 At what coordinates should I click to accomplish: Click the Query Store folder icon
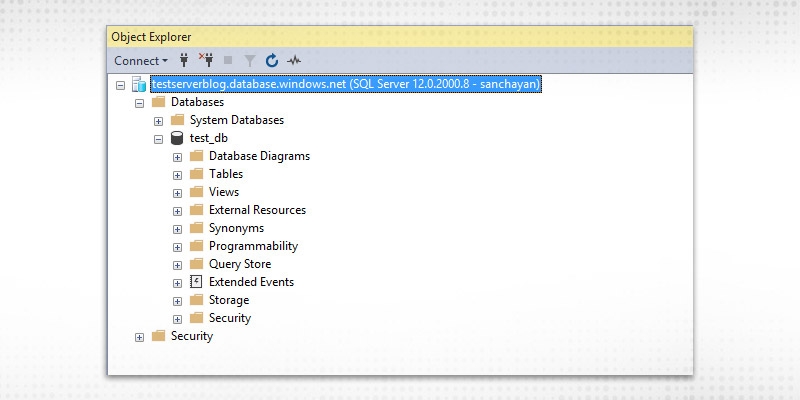click(x=196, y=264)
